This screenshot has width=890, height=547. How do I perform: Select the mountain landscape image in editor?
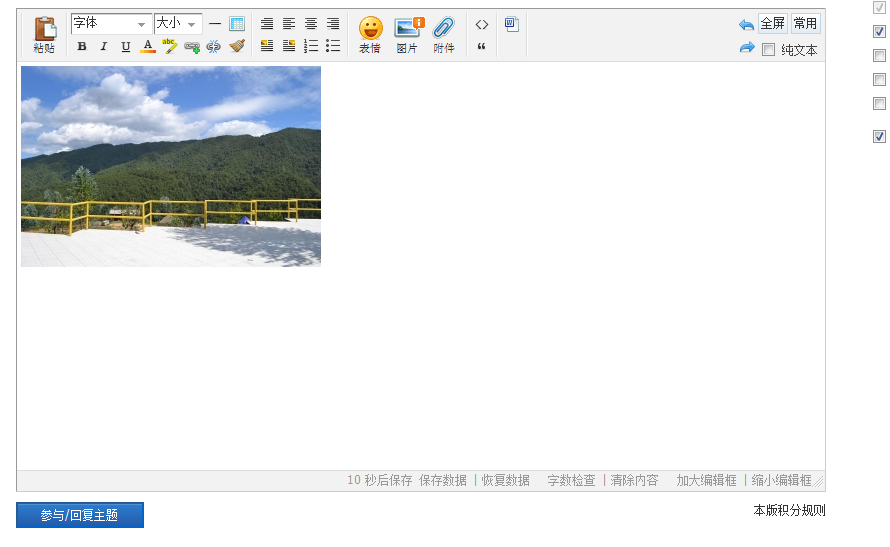[x=171, y=166]
